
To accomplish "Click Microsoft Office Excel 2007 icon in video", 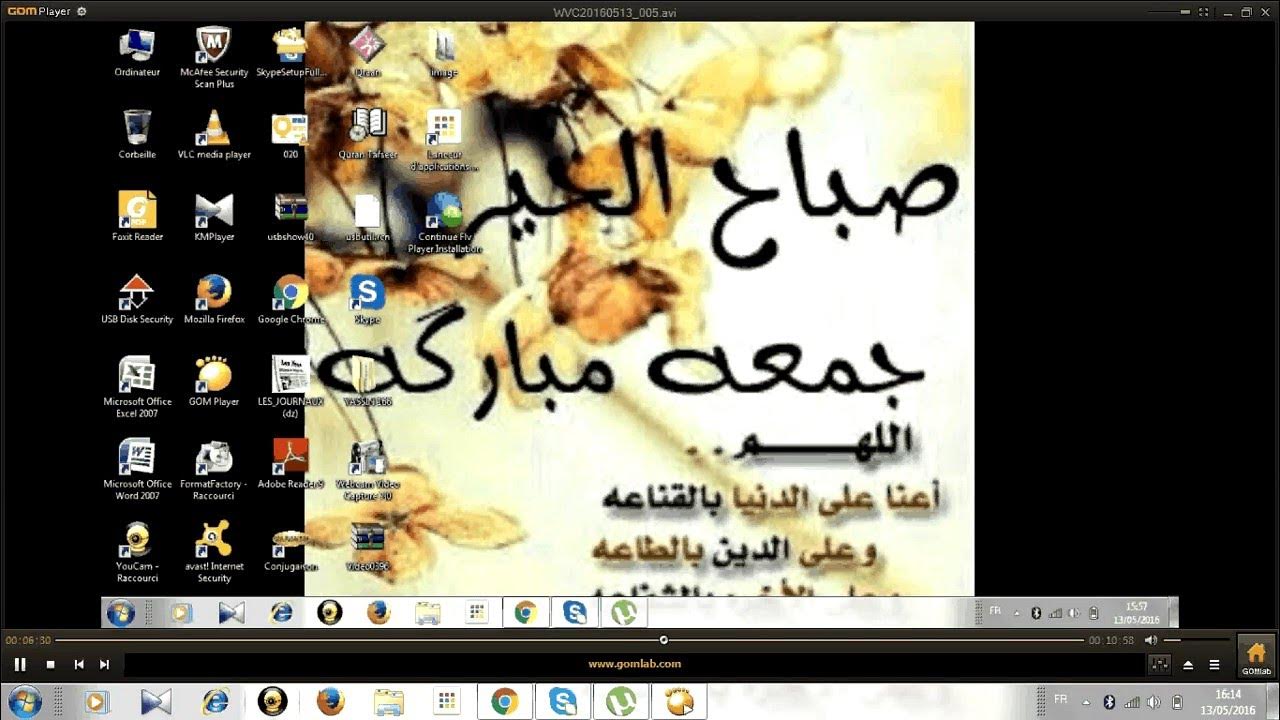I will [137, 387].
